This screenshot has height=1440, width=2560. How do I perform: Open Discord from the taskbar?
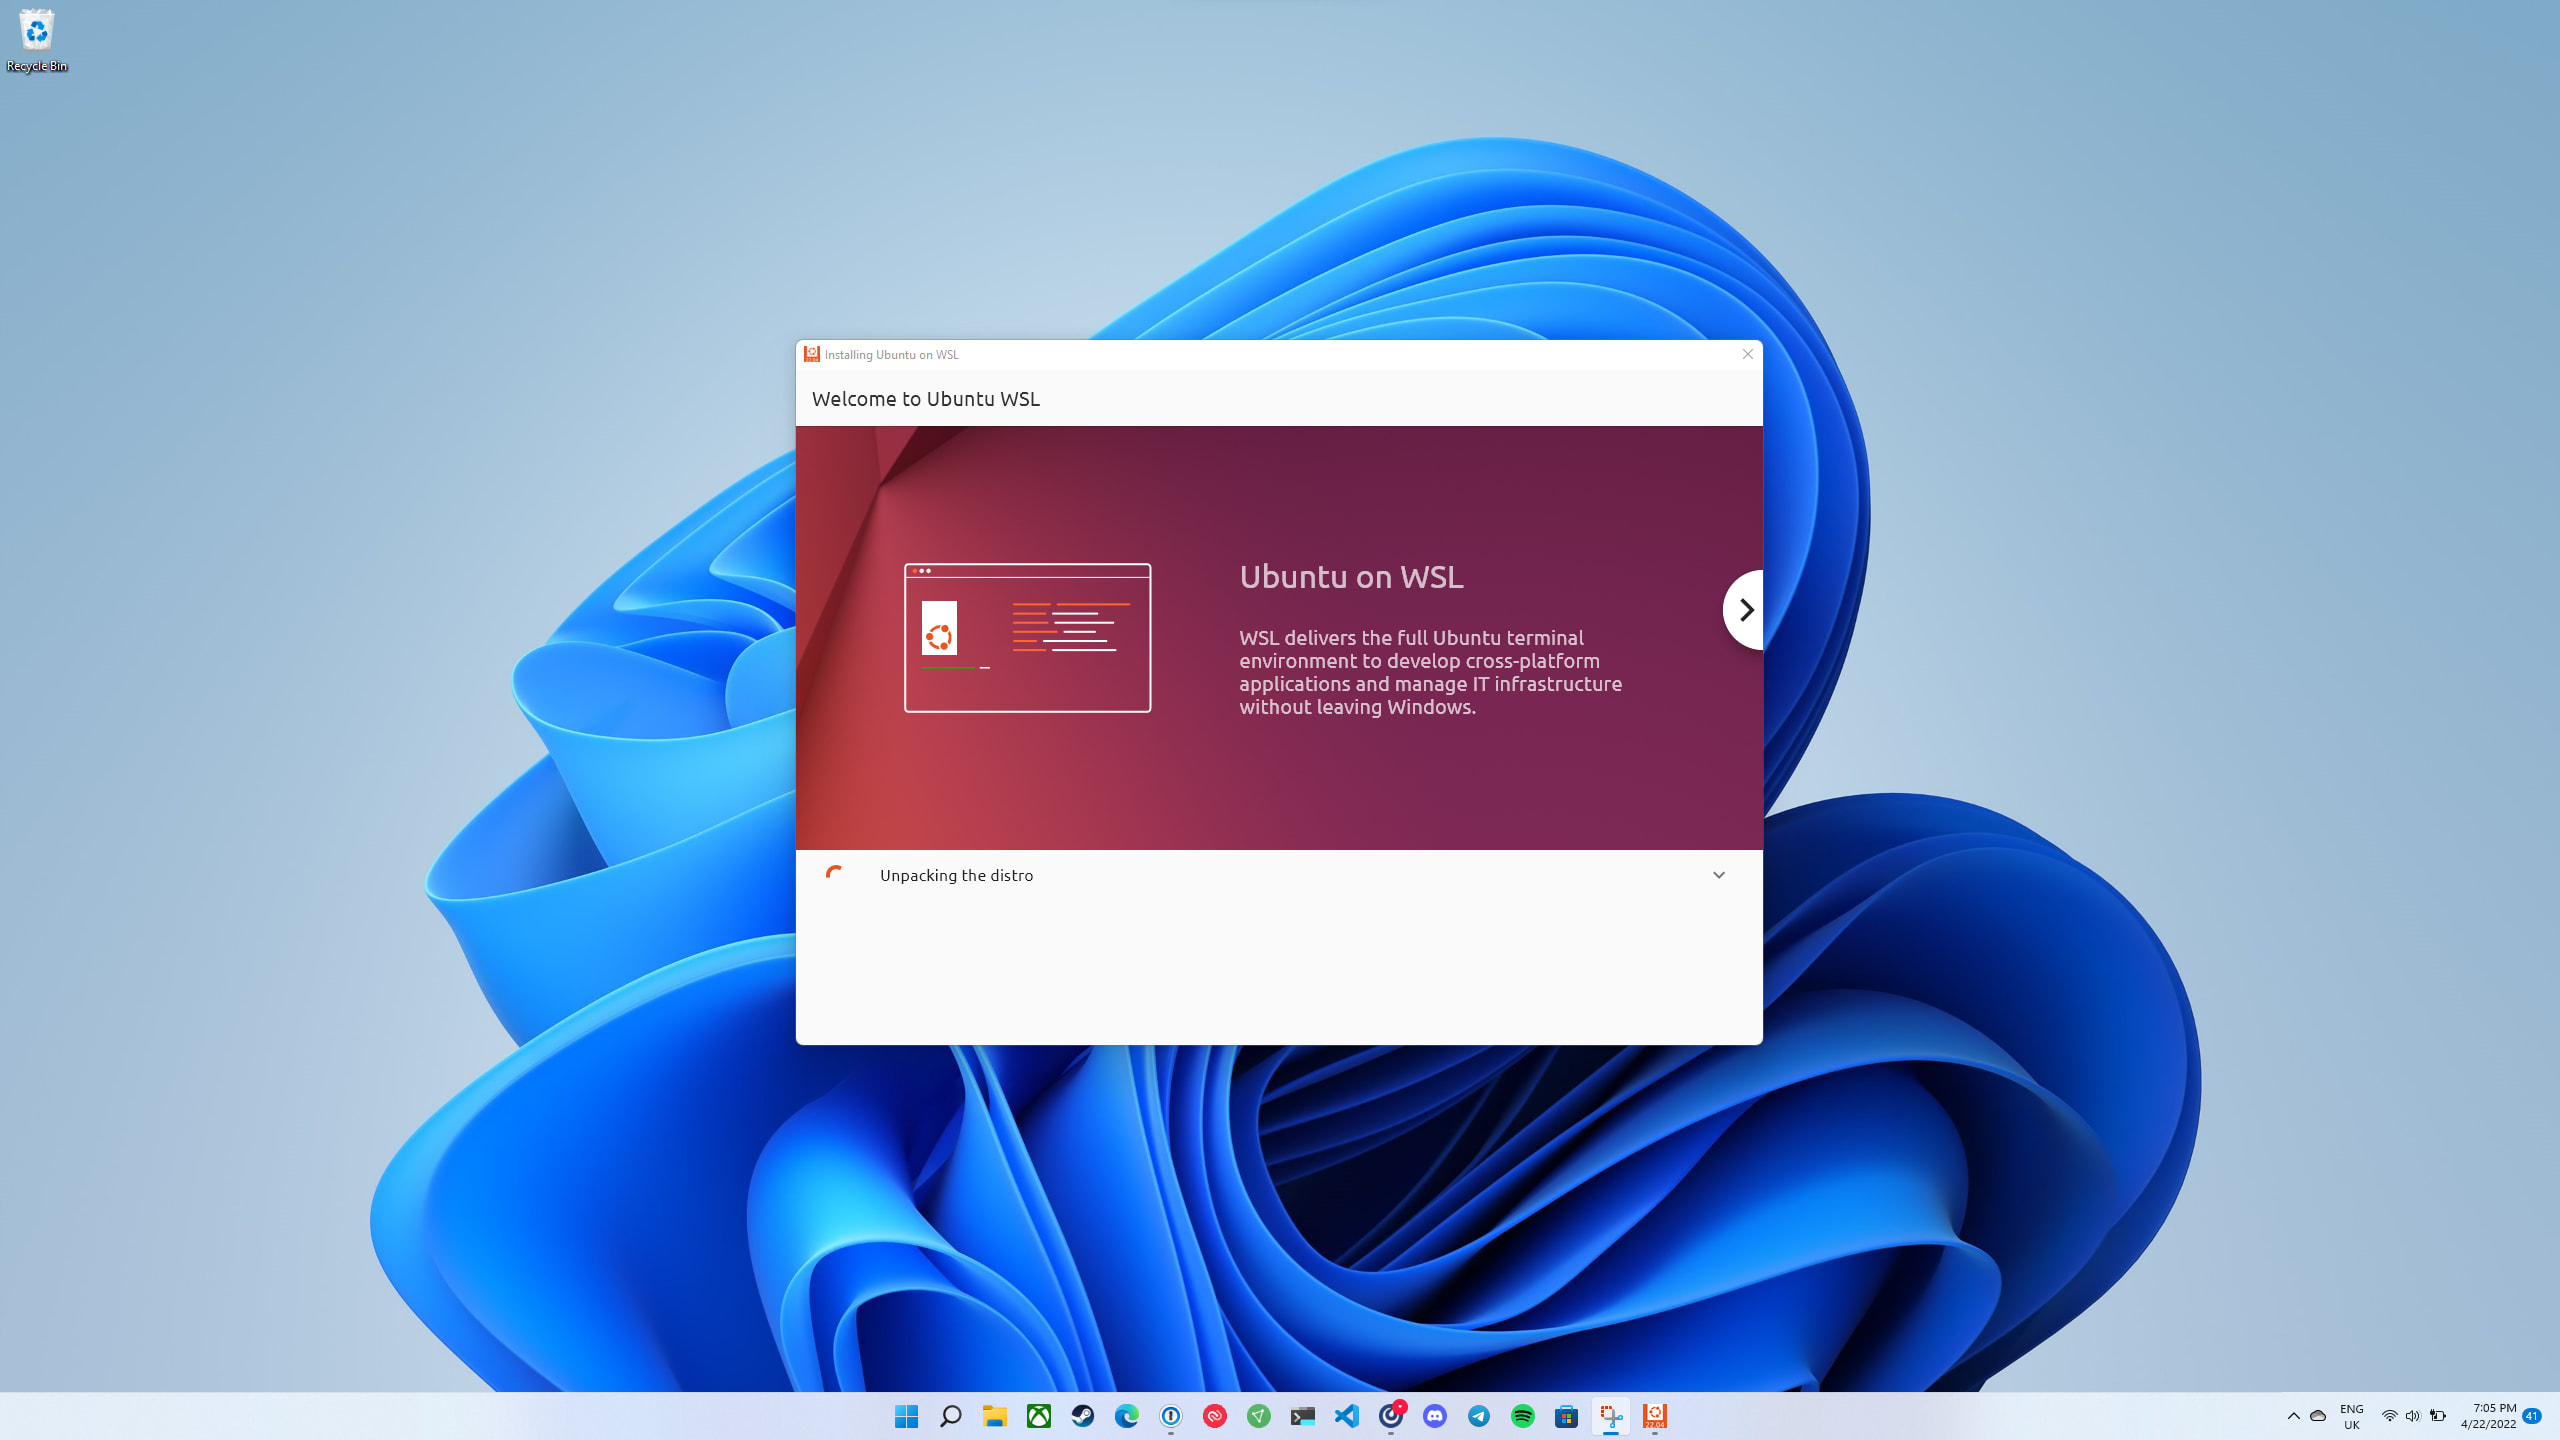(1435, 1416)
